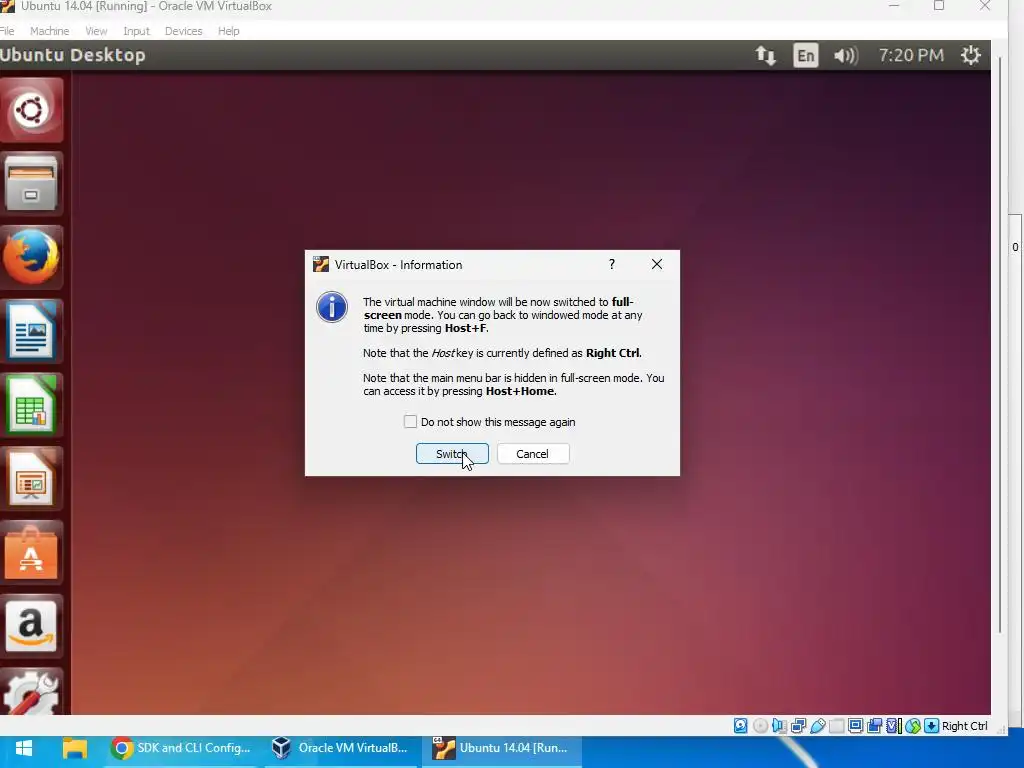Click network adapters status icon
Viewport: 1024px width, 768px height.
tap(798, 726)
